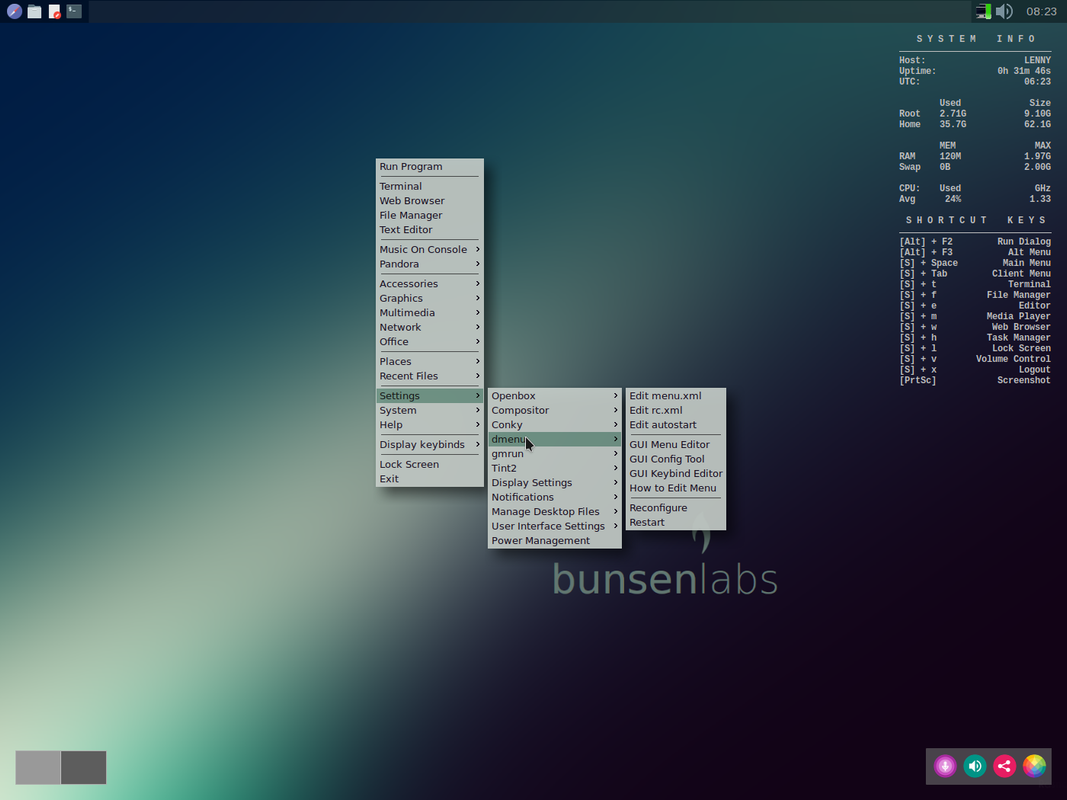Click the purple download icon at bottom right

(945, 766)
